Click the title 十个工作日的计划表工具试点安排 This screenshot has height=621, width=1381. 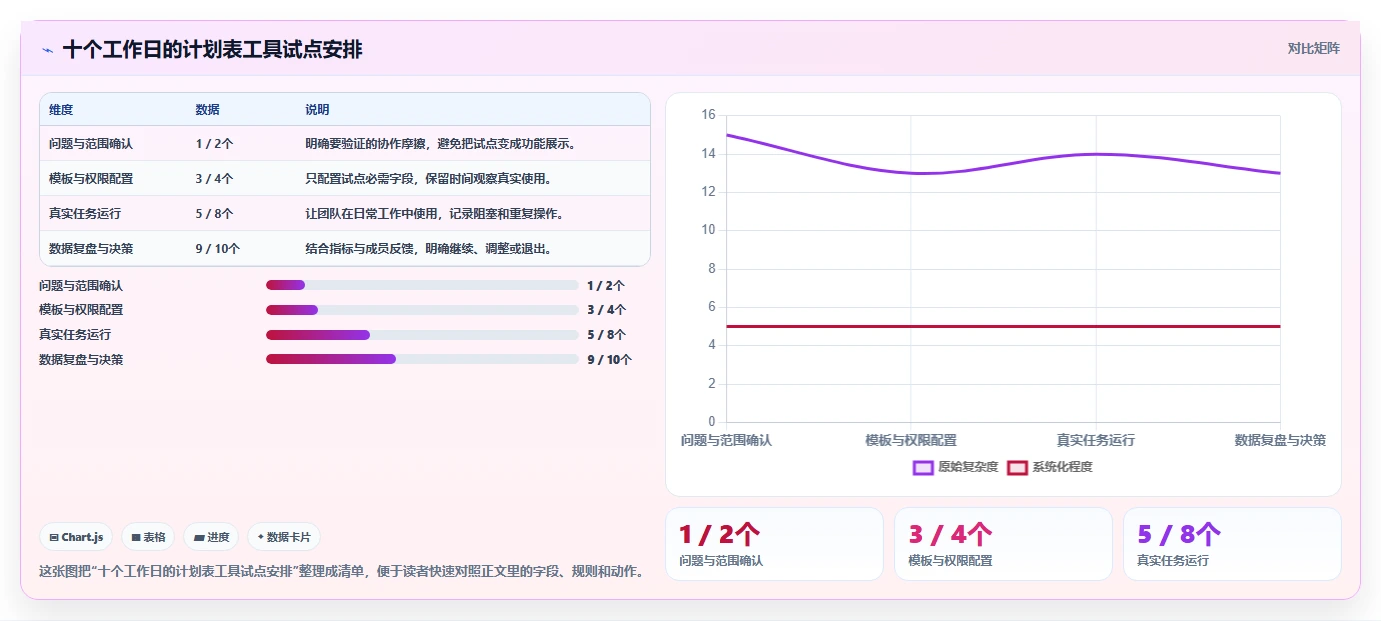(x=213, y=50)
